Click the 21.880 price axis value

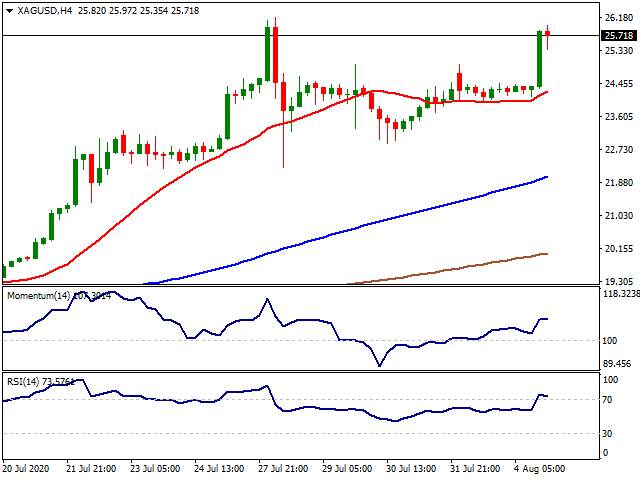(619, 182)
